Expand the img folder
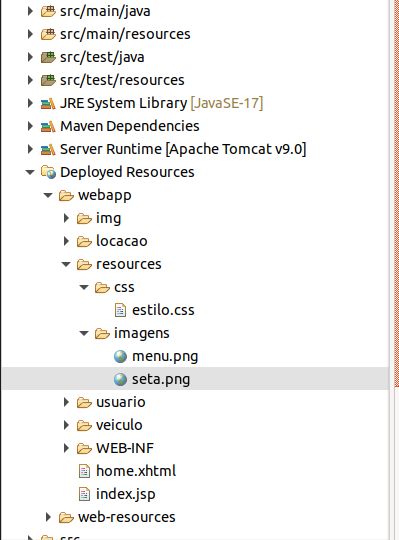Screen dimensions: 399x540 pos(66,218)
